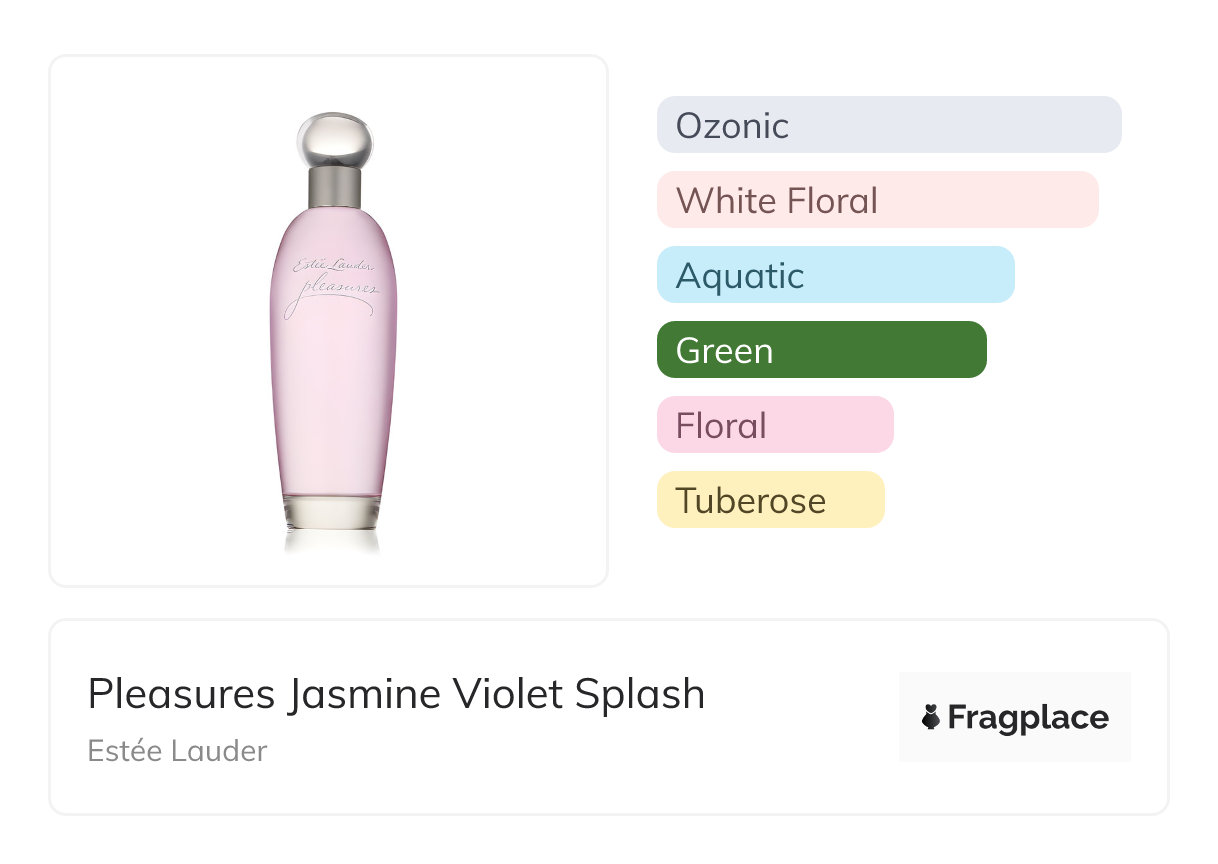Click the metallic collar below the bottle cap
The width and height of the screenshot is (1218, 864).
pyautogui.click(x=334, y=183)
